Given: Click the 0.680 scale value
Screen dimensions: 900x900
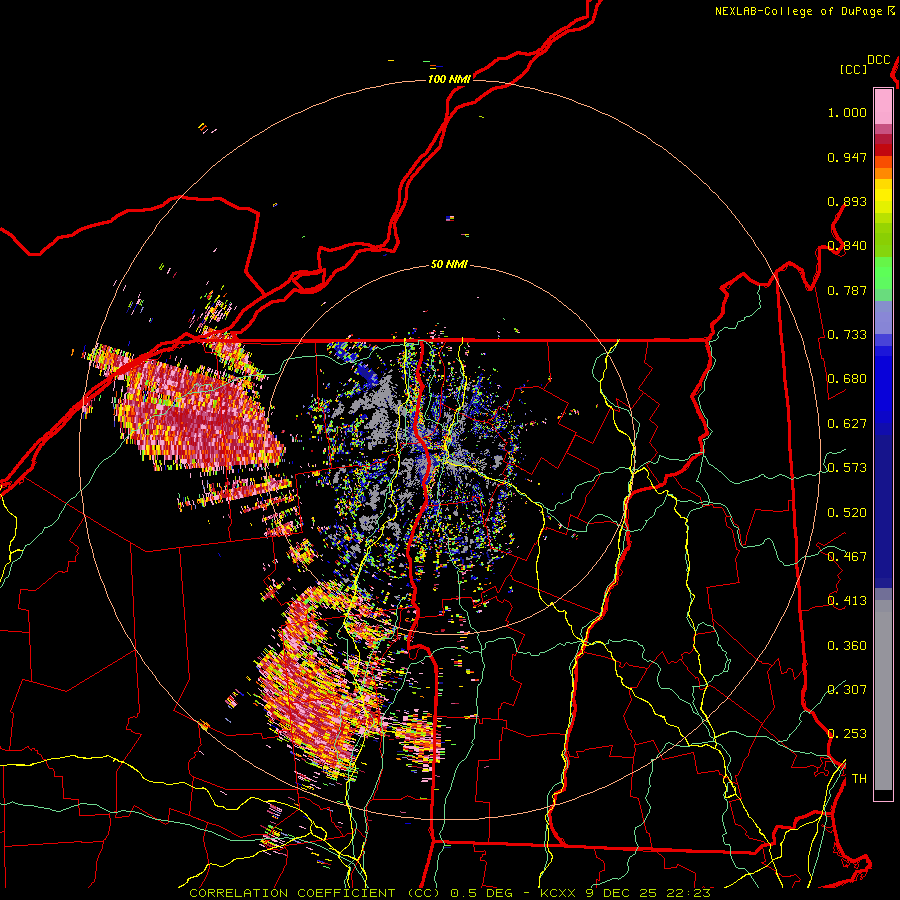Looking at the screenshot, I should point(847,379).
